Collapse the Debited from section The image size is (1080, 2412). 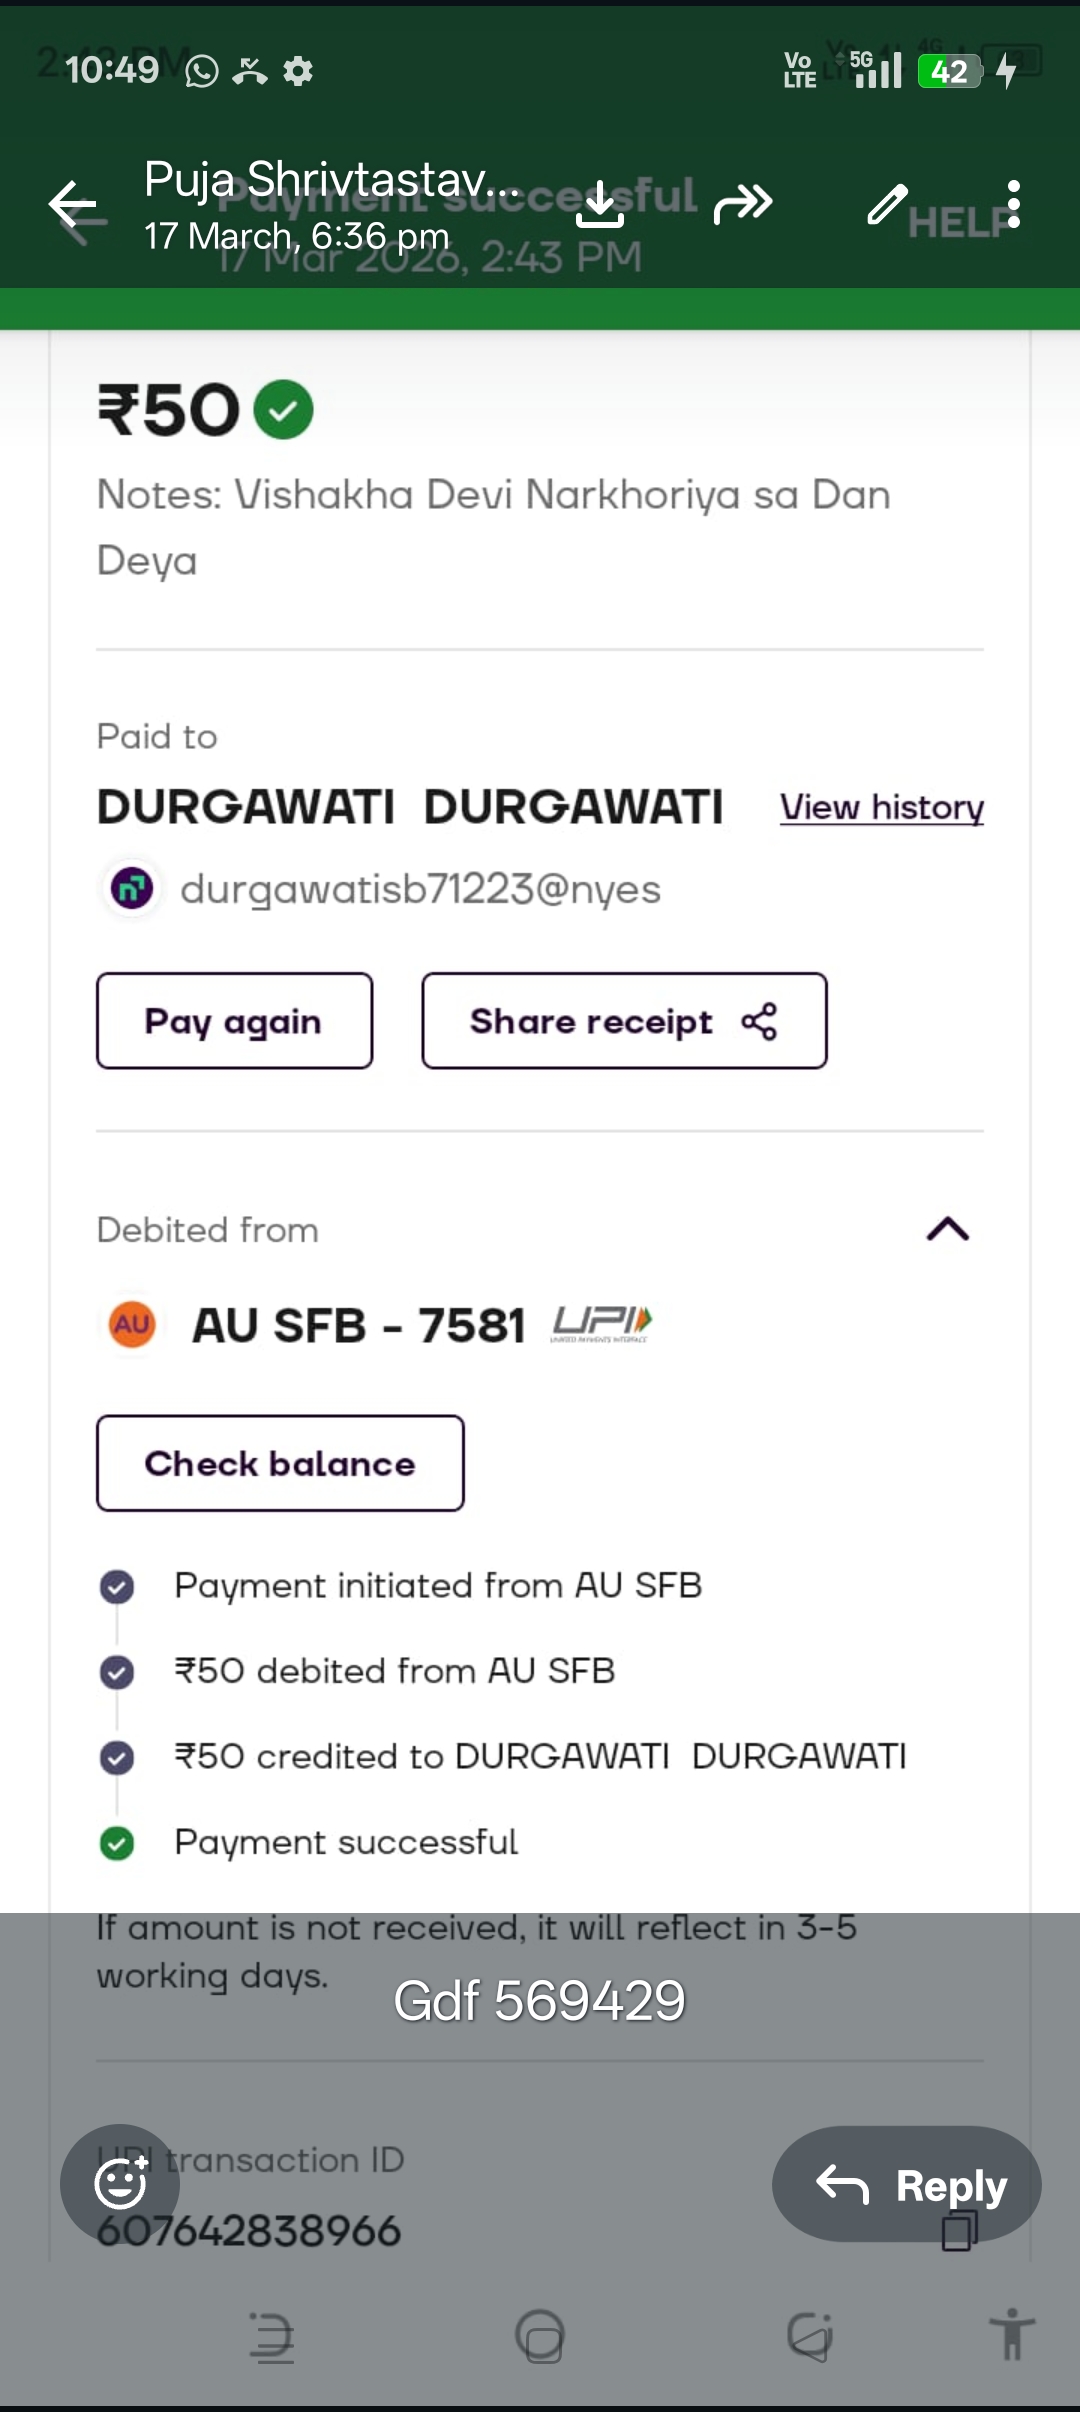pos(947,1229)
